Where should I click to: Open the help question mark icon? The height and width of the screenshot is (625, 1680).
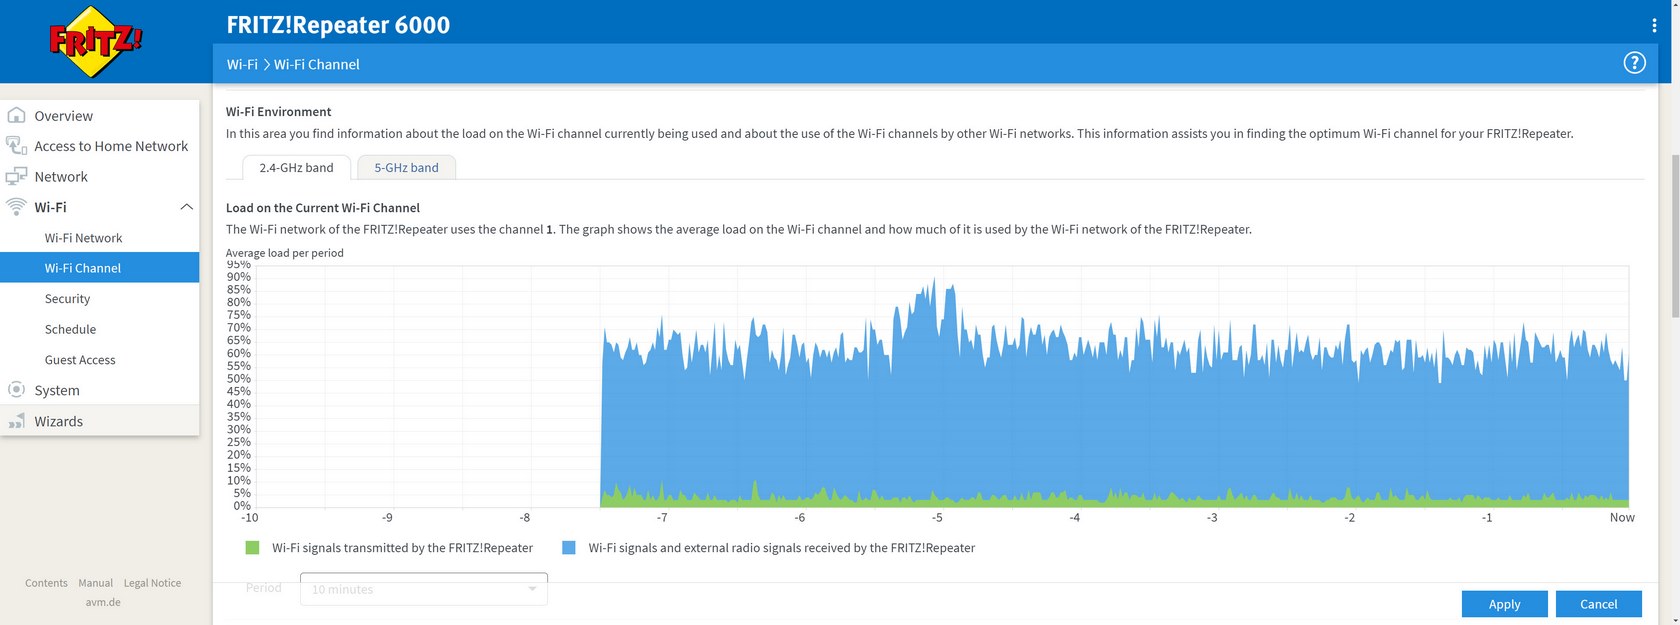tap(1634, 63)
